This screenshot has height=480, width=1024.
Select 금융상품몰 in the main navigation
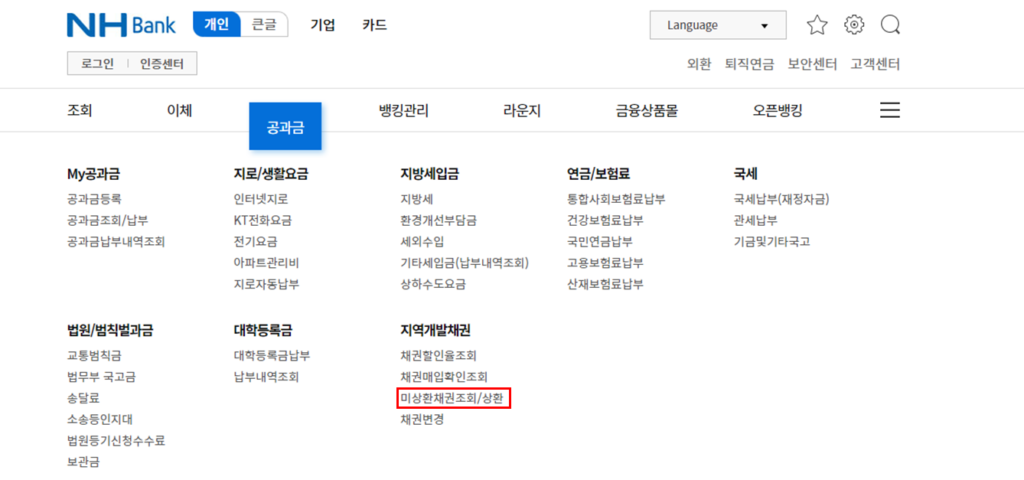(646, 111)
